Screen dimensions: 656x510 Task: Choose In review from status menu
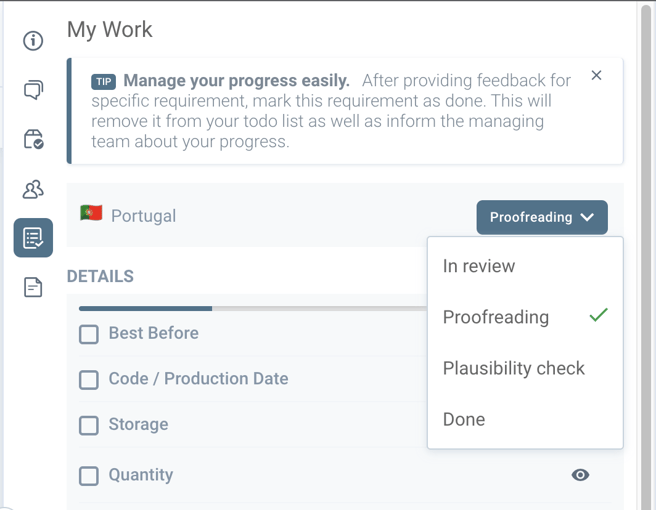tap(479, 266)
